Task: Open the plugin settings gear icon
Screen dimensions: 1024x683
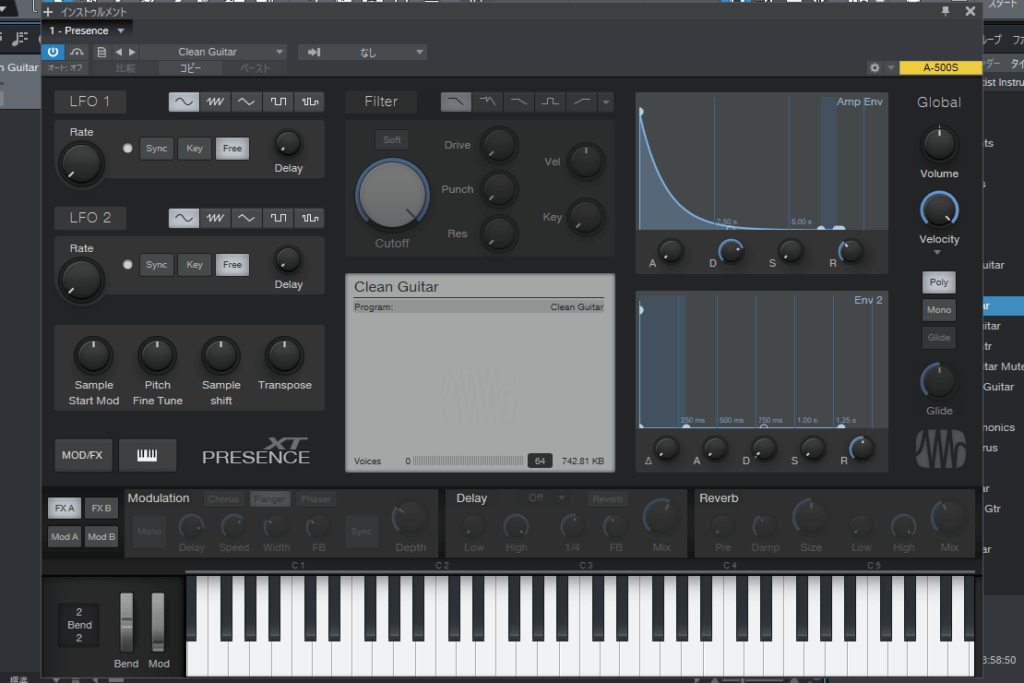Action: click(x=874, y=68)
